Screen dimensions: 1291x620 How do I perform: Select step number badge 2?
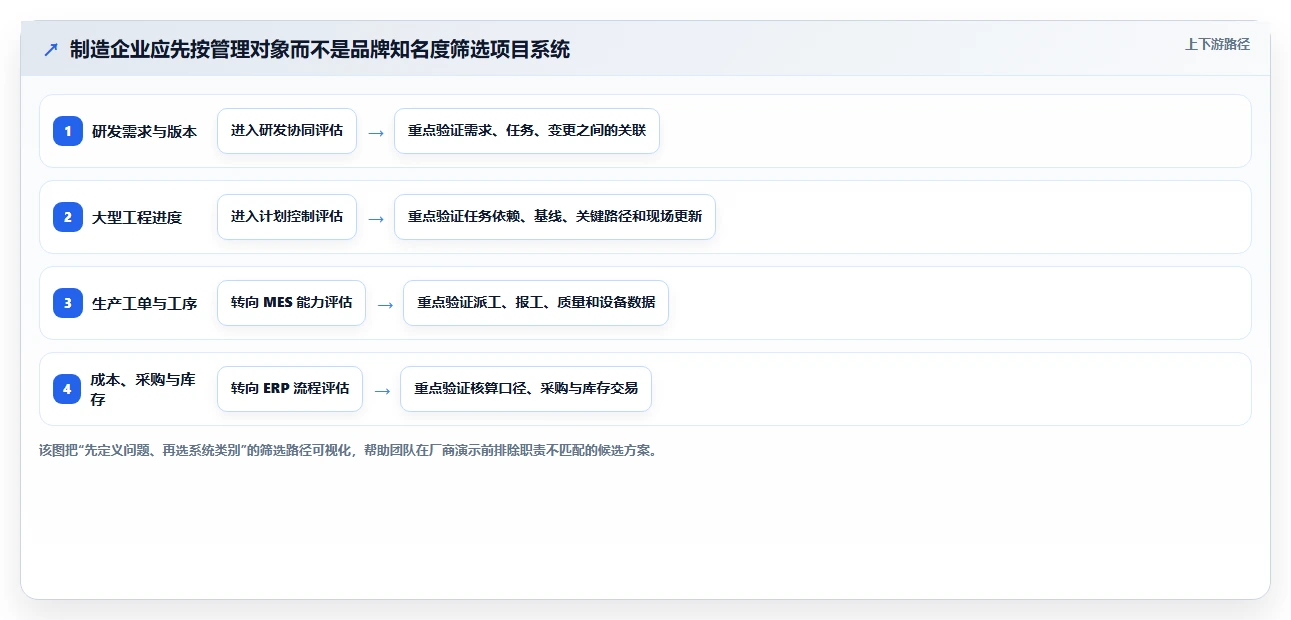[68, 217]
